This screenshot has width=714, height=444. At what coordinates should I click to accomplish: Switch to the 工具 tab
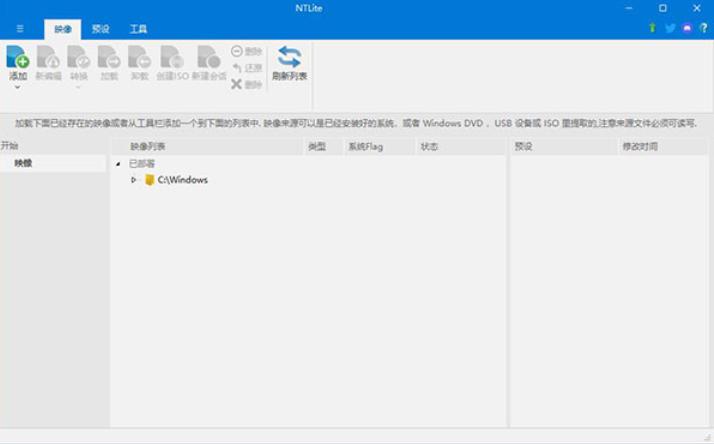[x=138, y=29]
